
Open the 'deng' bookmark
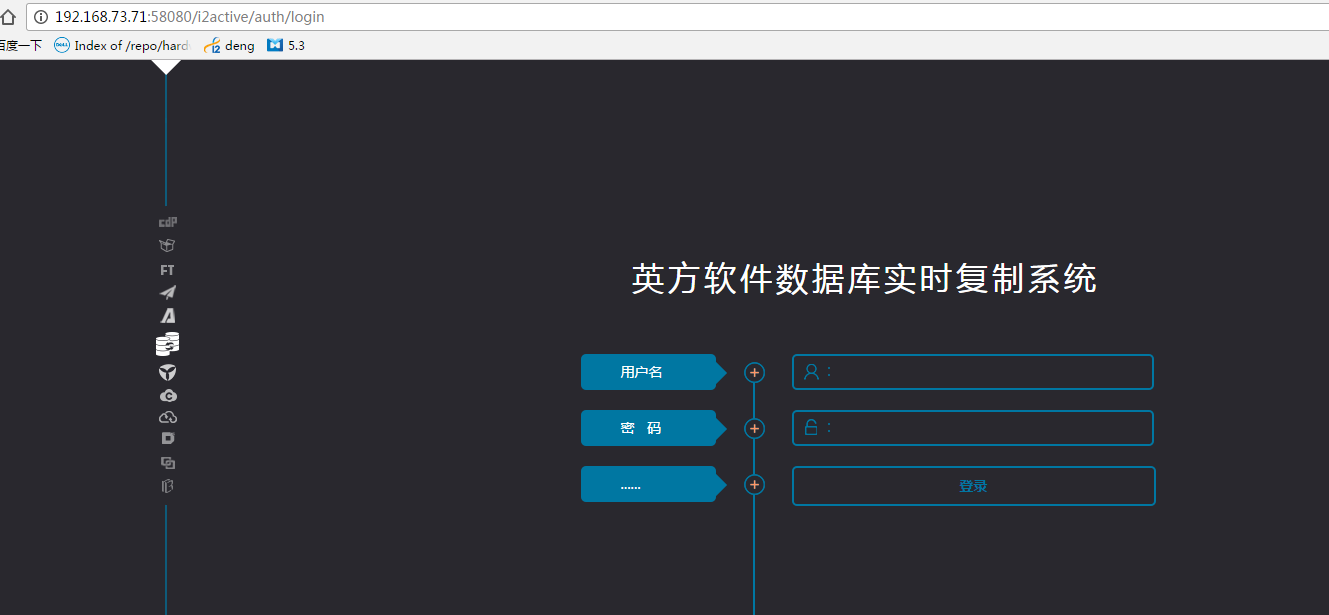pos(229,45)
